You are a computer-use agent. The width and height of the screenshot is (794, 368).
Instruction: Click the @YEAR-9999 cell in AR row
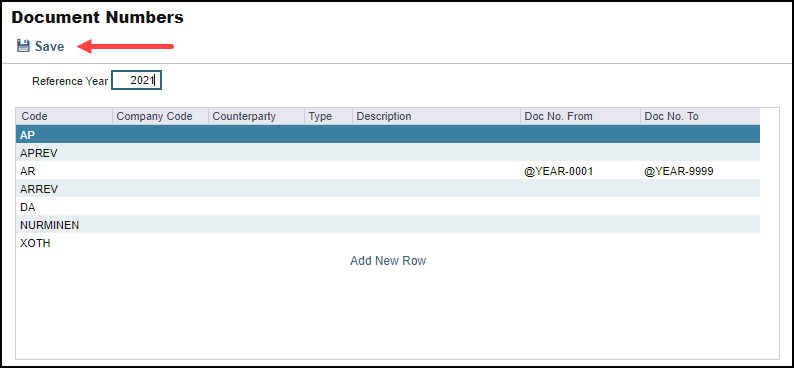coord(679,172)
